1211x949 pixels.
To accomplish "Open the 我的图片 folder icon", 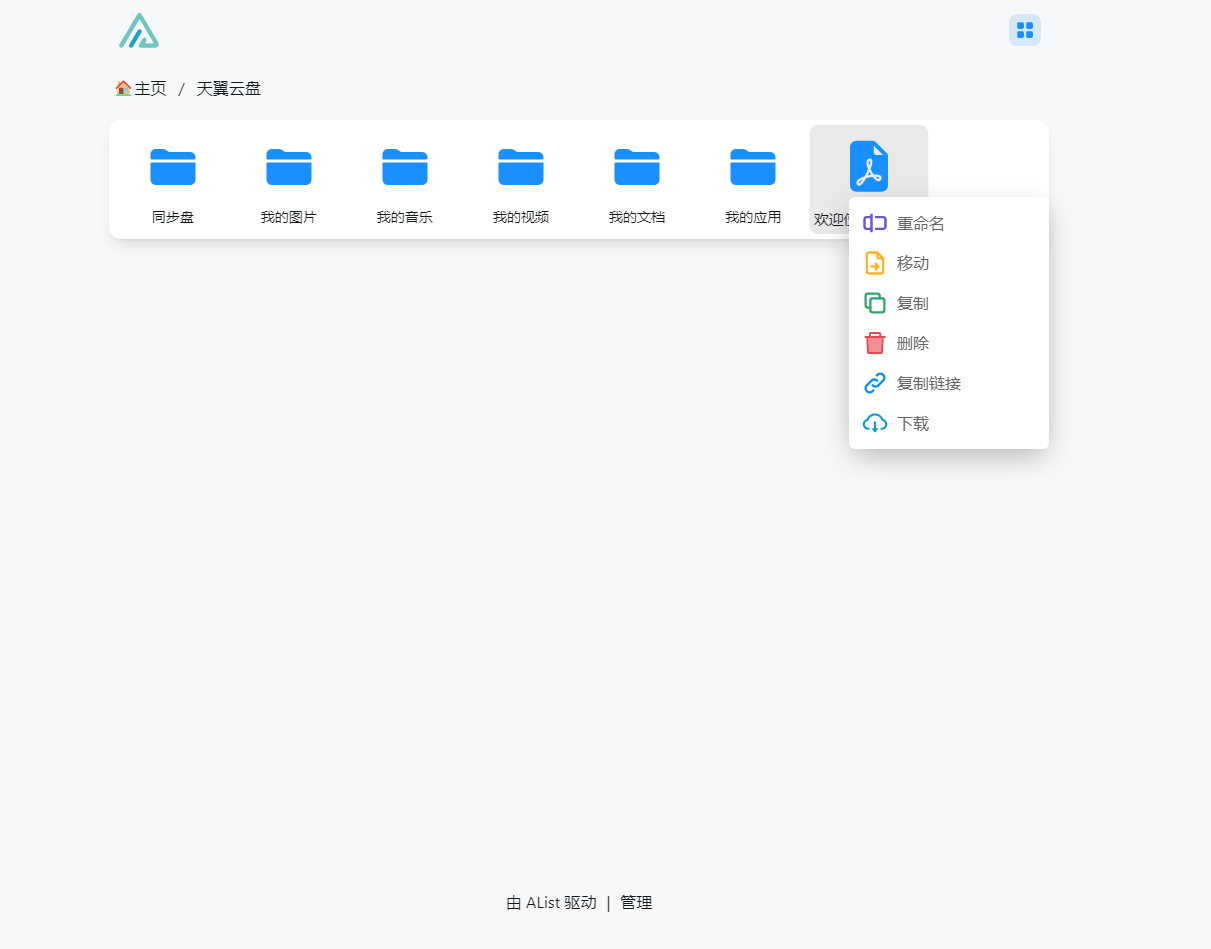I will (289, 166).
